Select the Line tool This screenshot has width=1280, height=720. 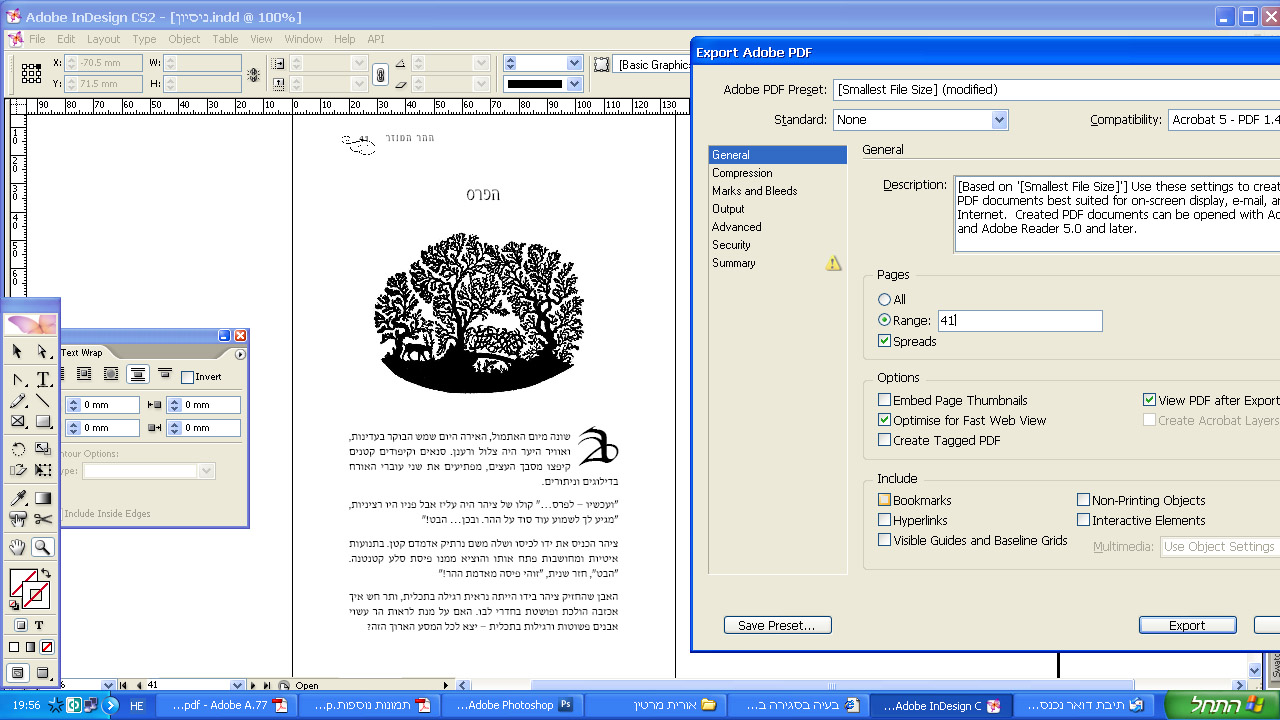pyautogui.click(x=43, y=400)
